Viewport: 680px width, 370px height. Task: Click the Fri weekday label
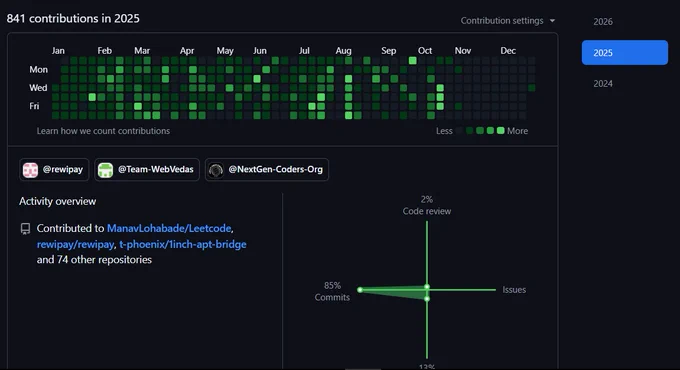(x=34, y=106)
